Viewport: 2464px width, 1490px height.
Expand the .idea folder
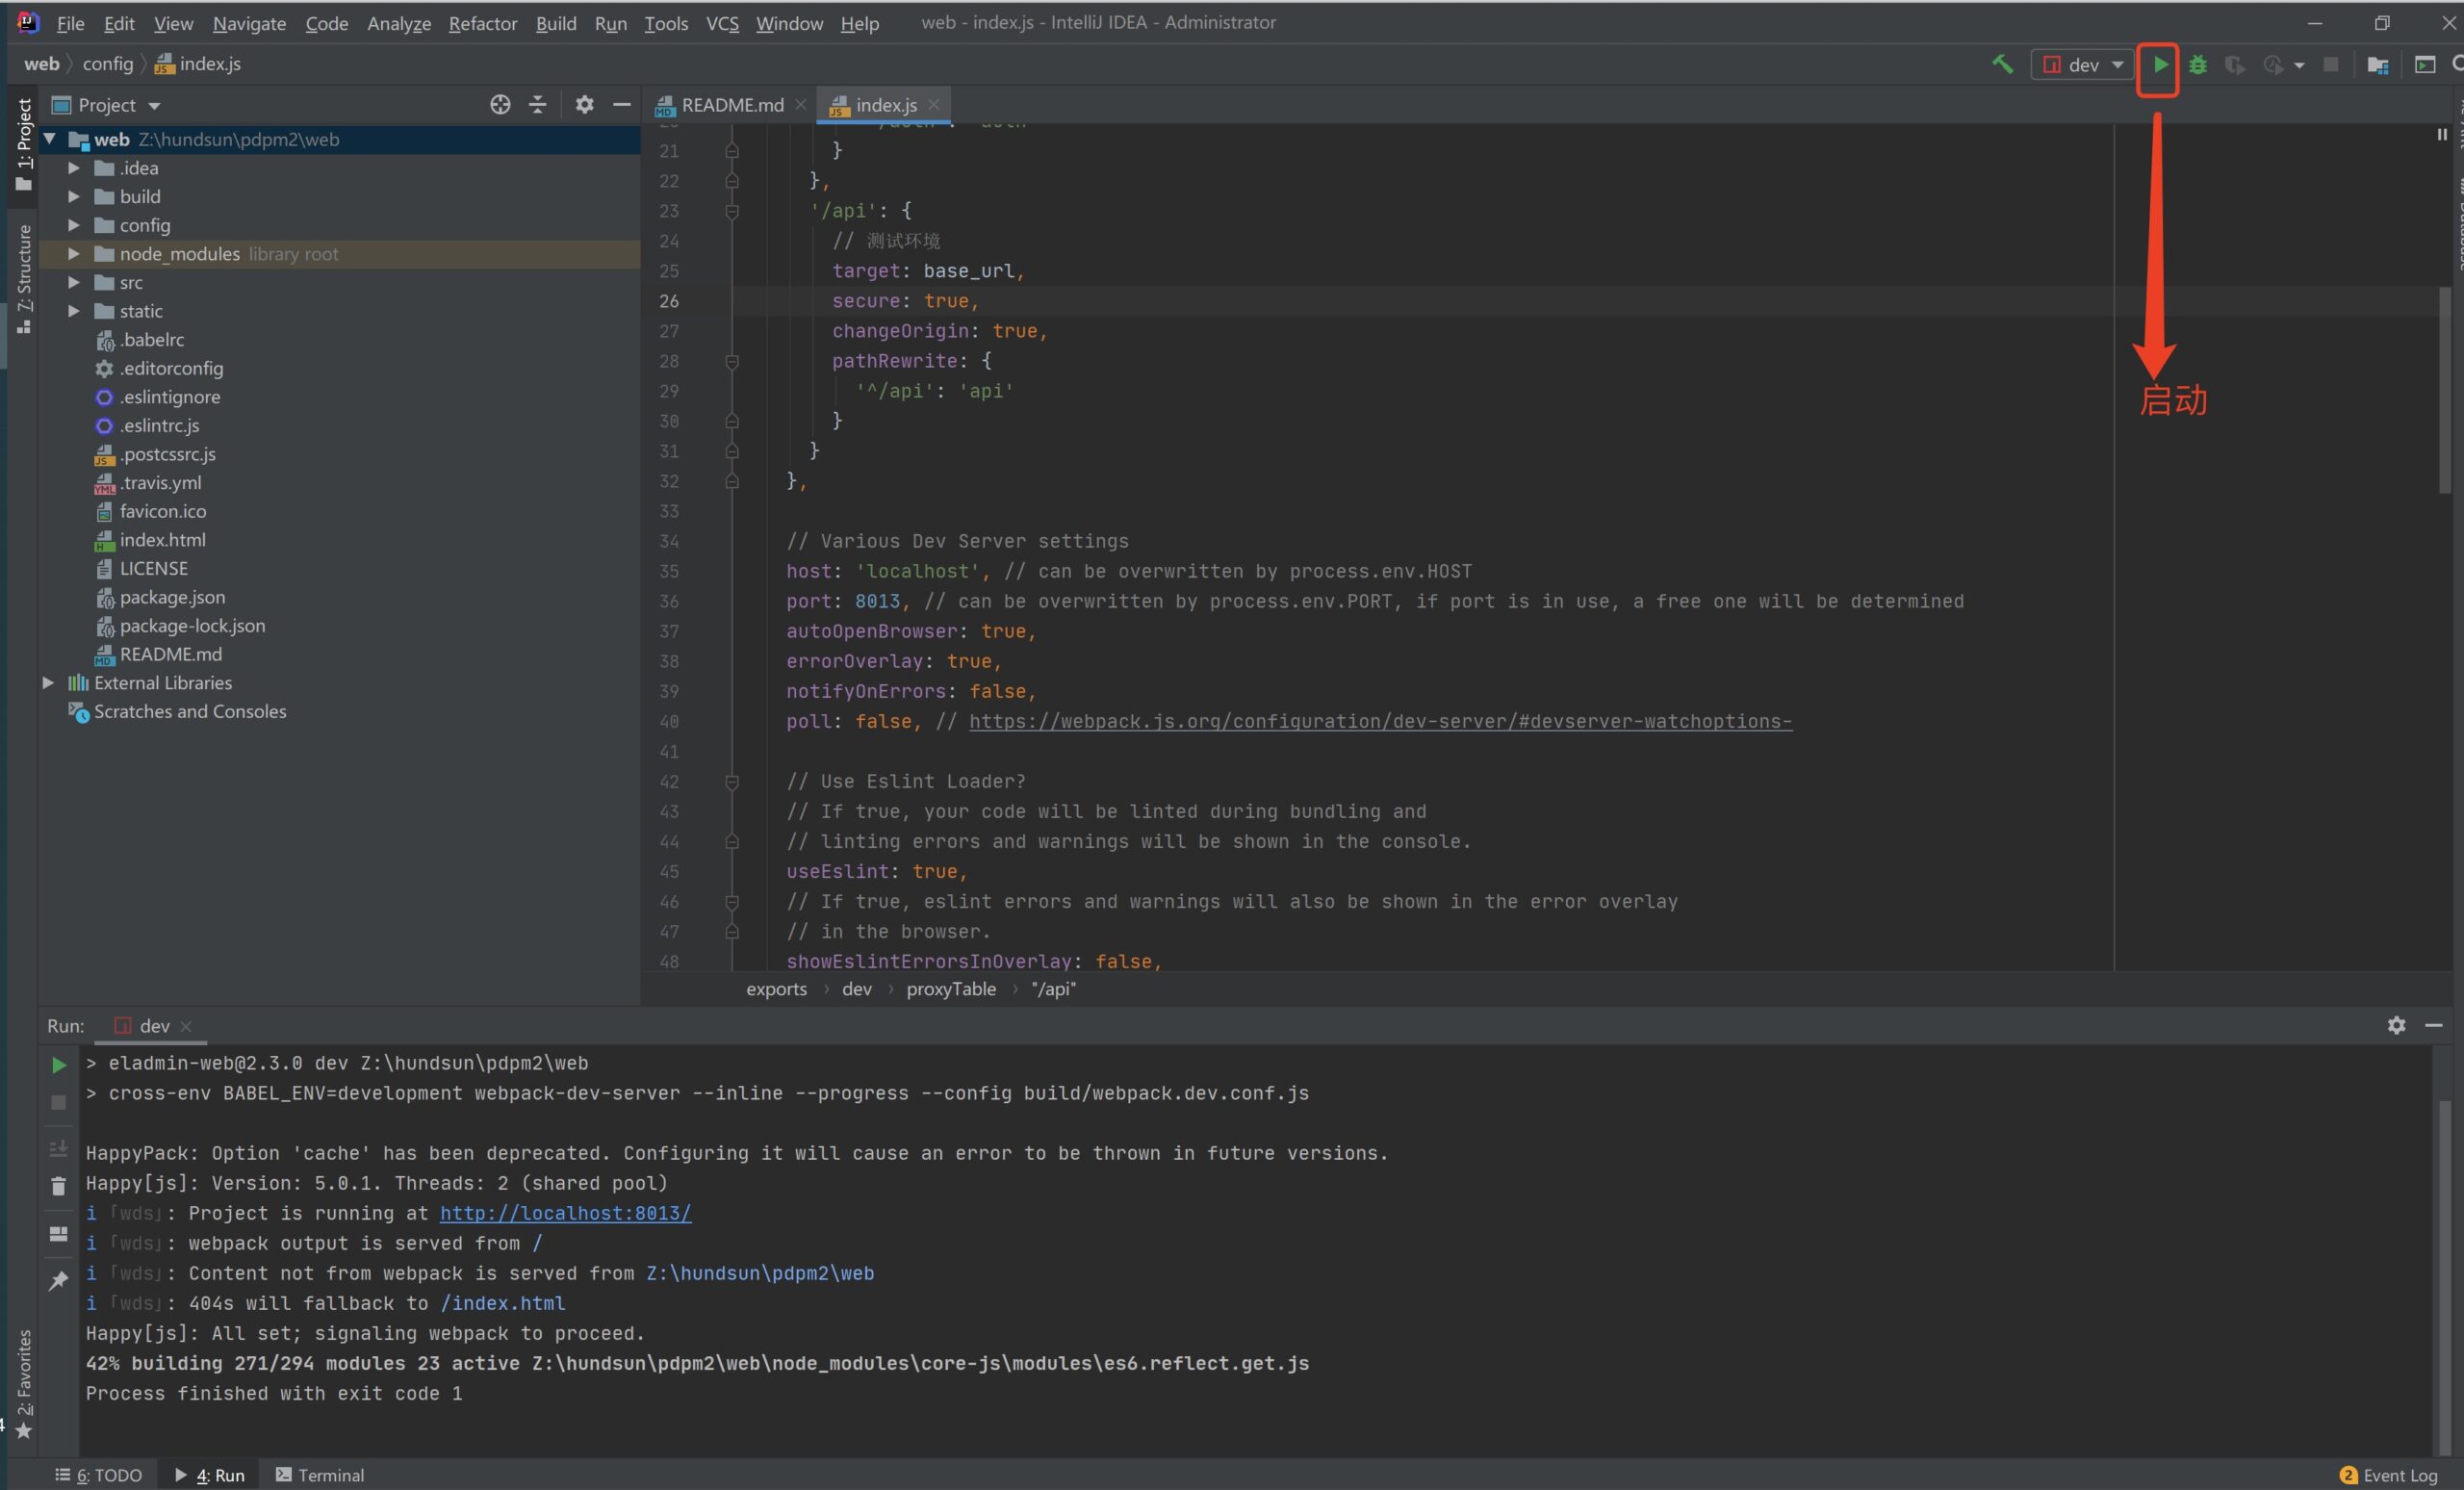[x=74, y=168]
